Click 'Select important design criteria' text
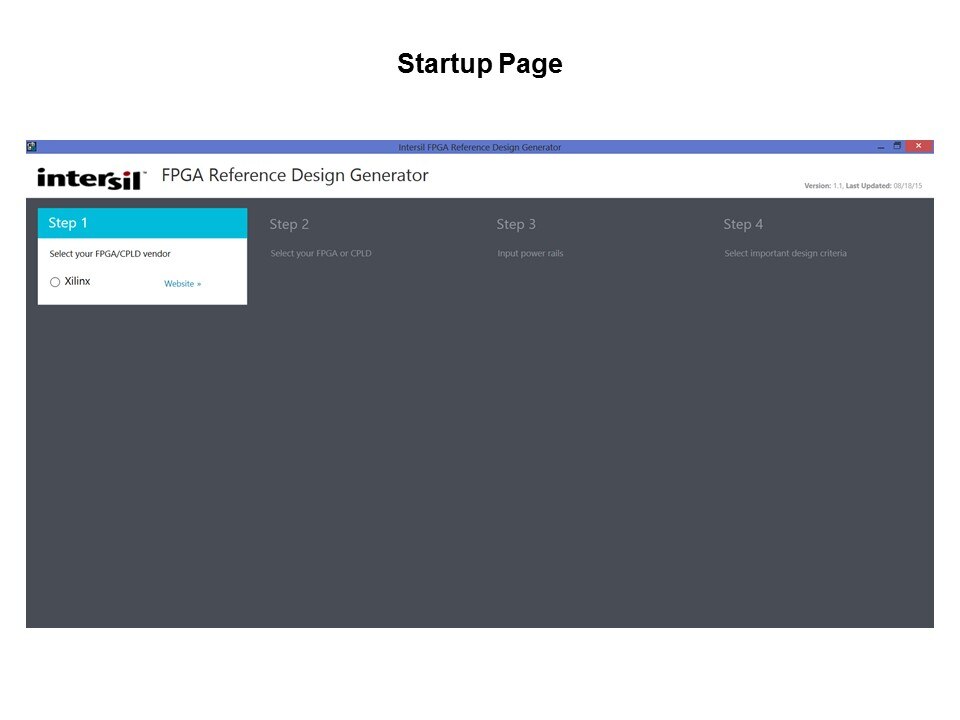Viewport: 960px width, 720px height. coord(785,254)
